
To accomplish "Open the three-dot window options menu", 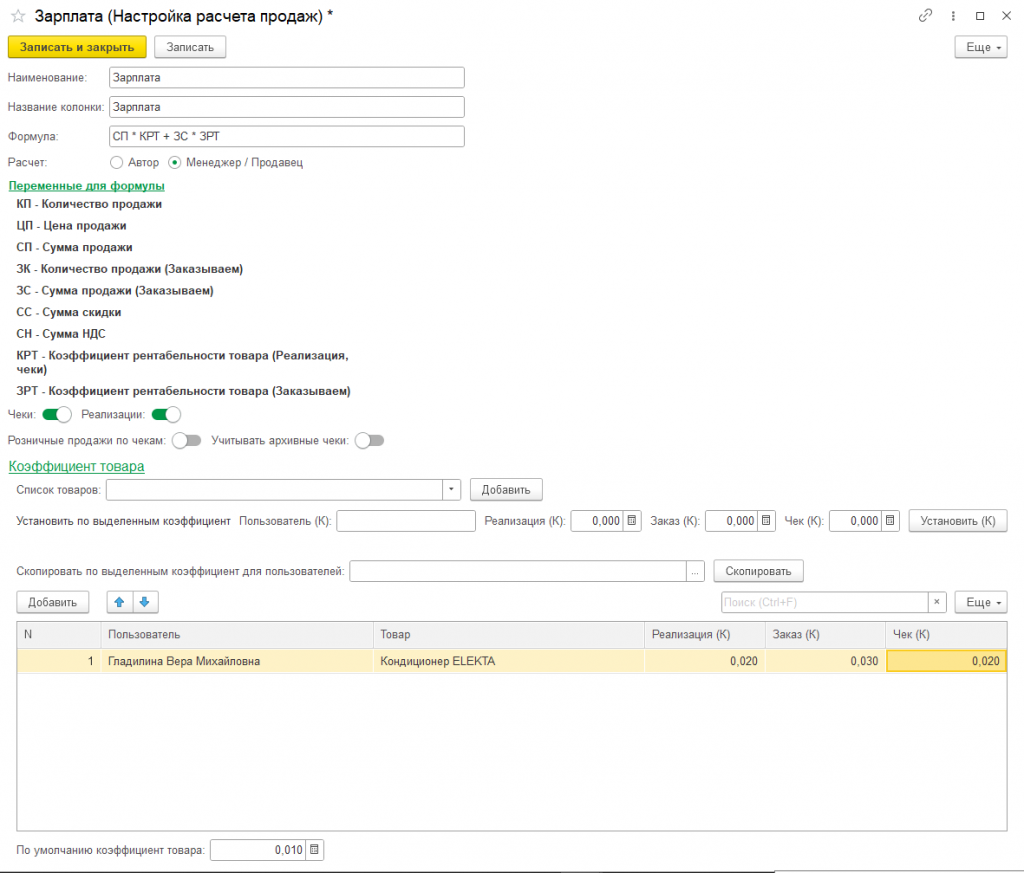I will 953,16.
